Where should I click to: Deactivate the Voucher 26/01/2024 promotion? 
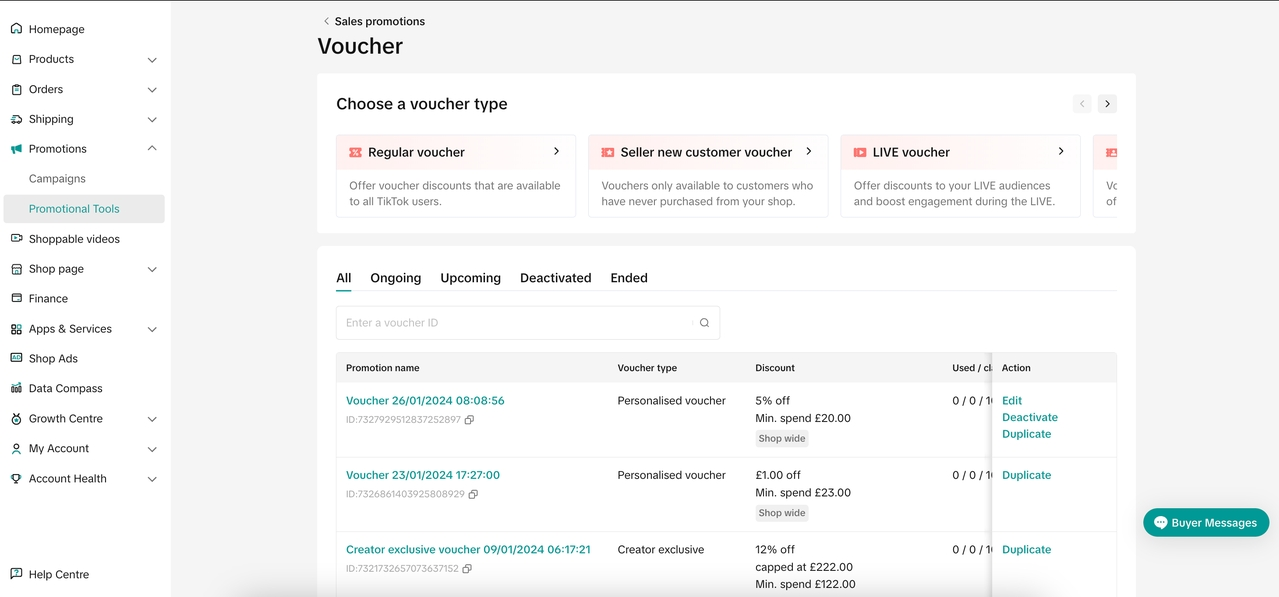(1029, 417)
